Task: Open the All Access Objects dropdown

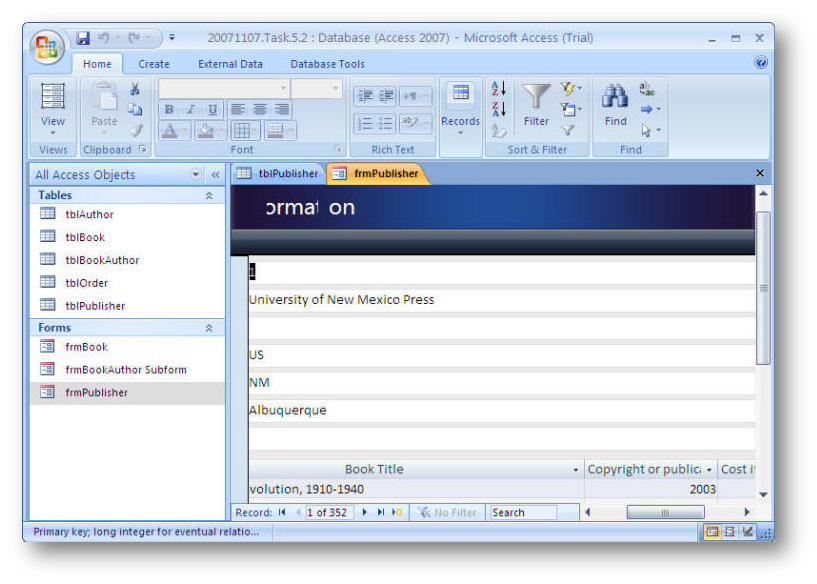Action: (196, 175)
